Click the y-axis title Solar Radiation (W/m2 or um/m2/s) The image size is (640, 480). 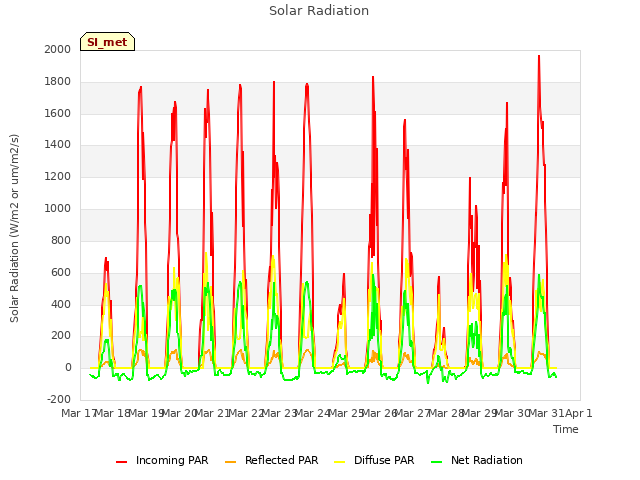pos(14,228)
